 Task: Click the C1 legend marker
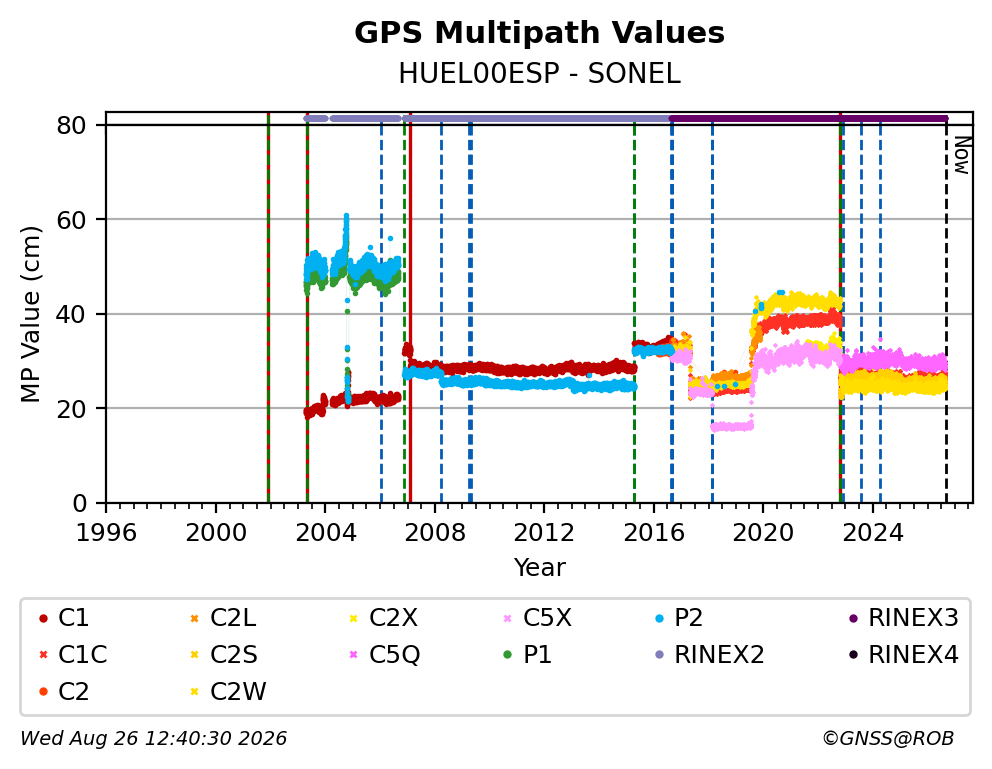pyautogui.click(x=43, y=618)
